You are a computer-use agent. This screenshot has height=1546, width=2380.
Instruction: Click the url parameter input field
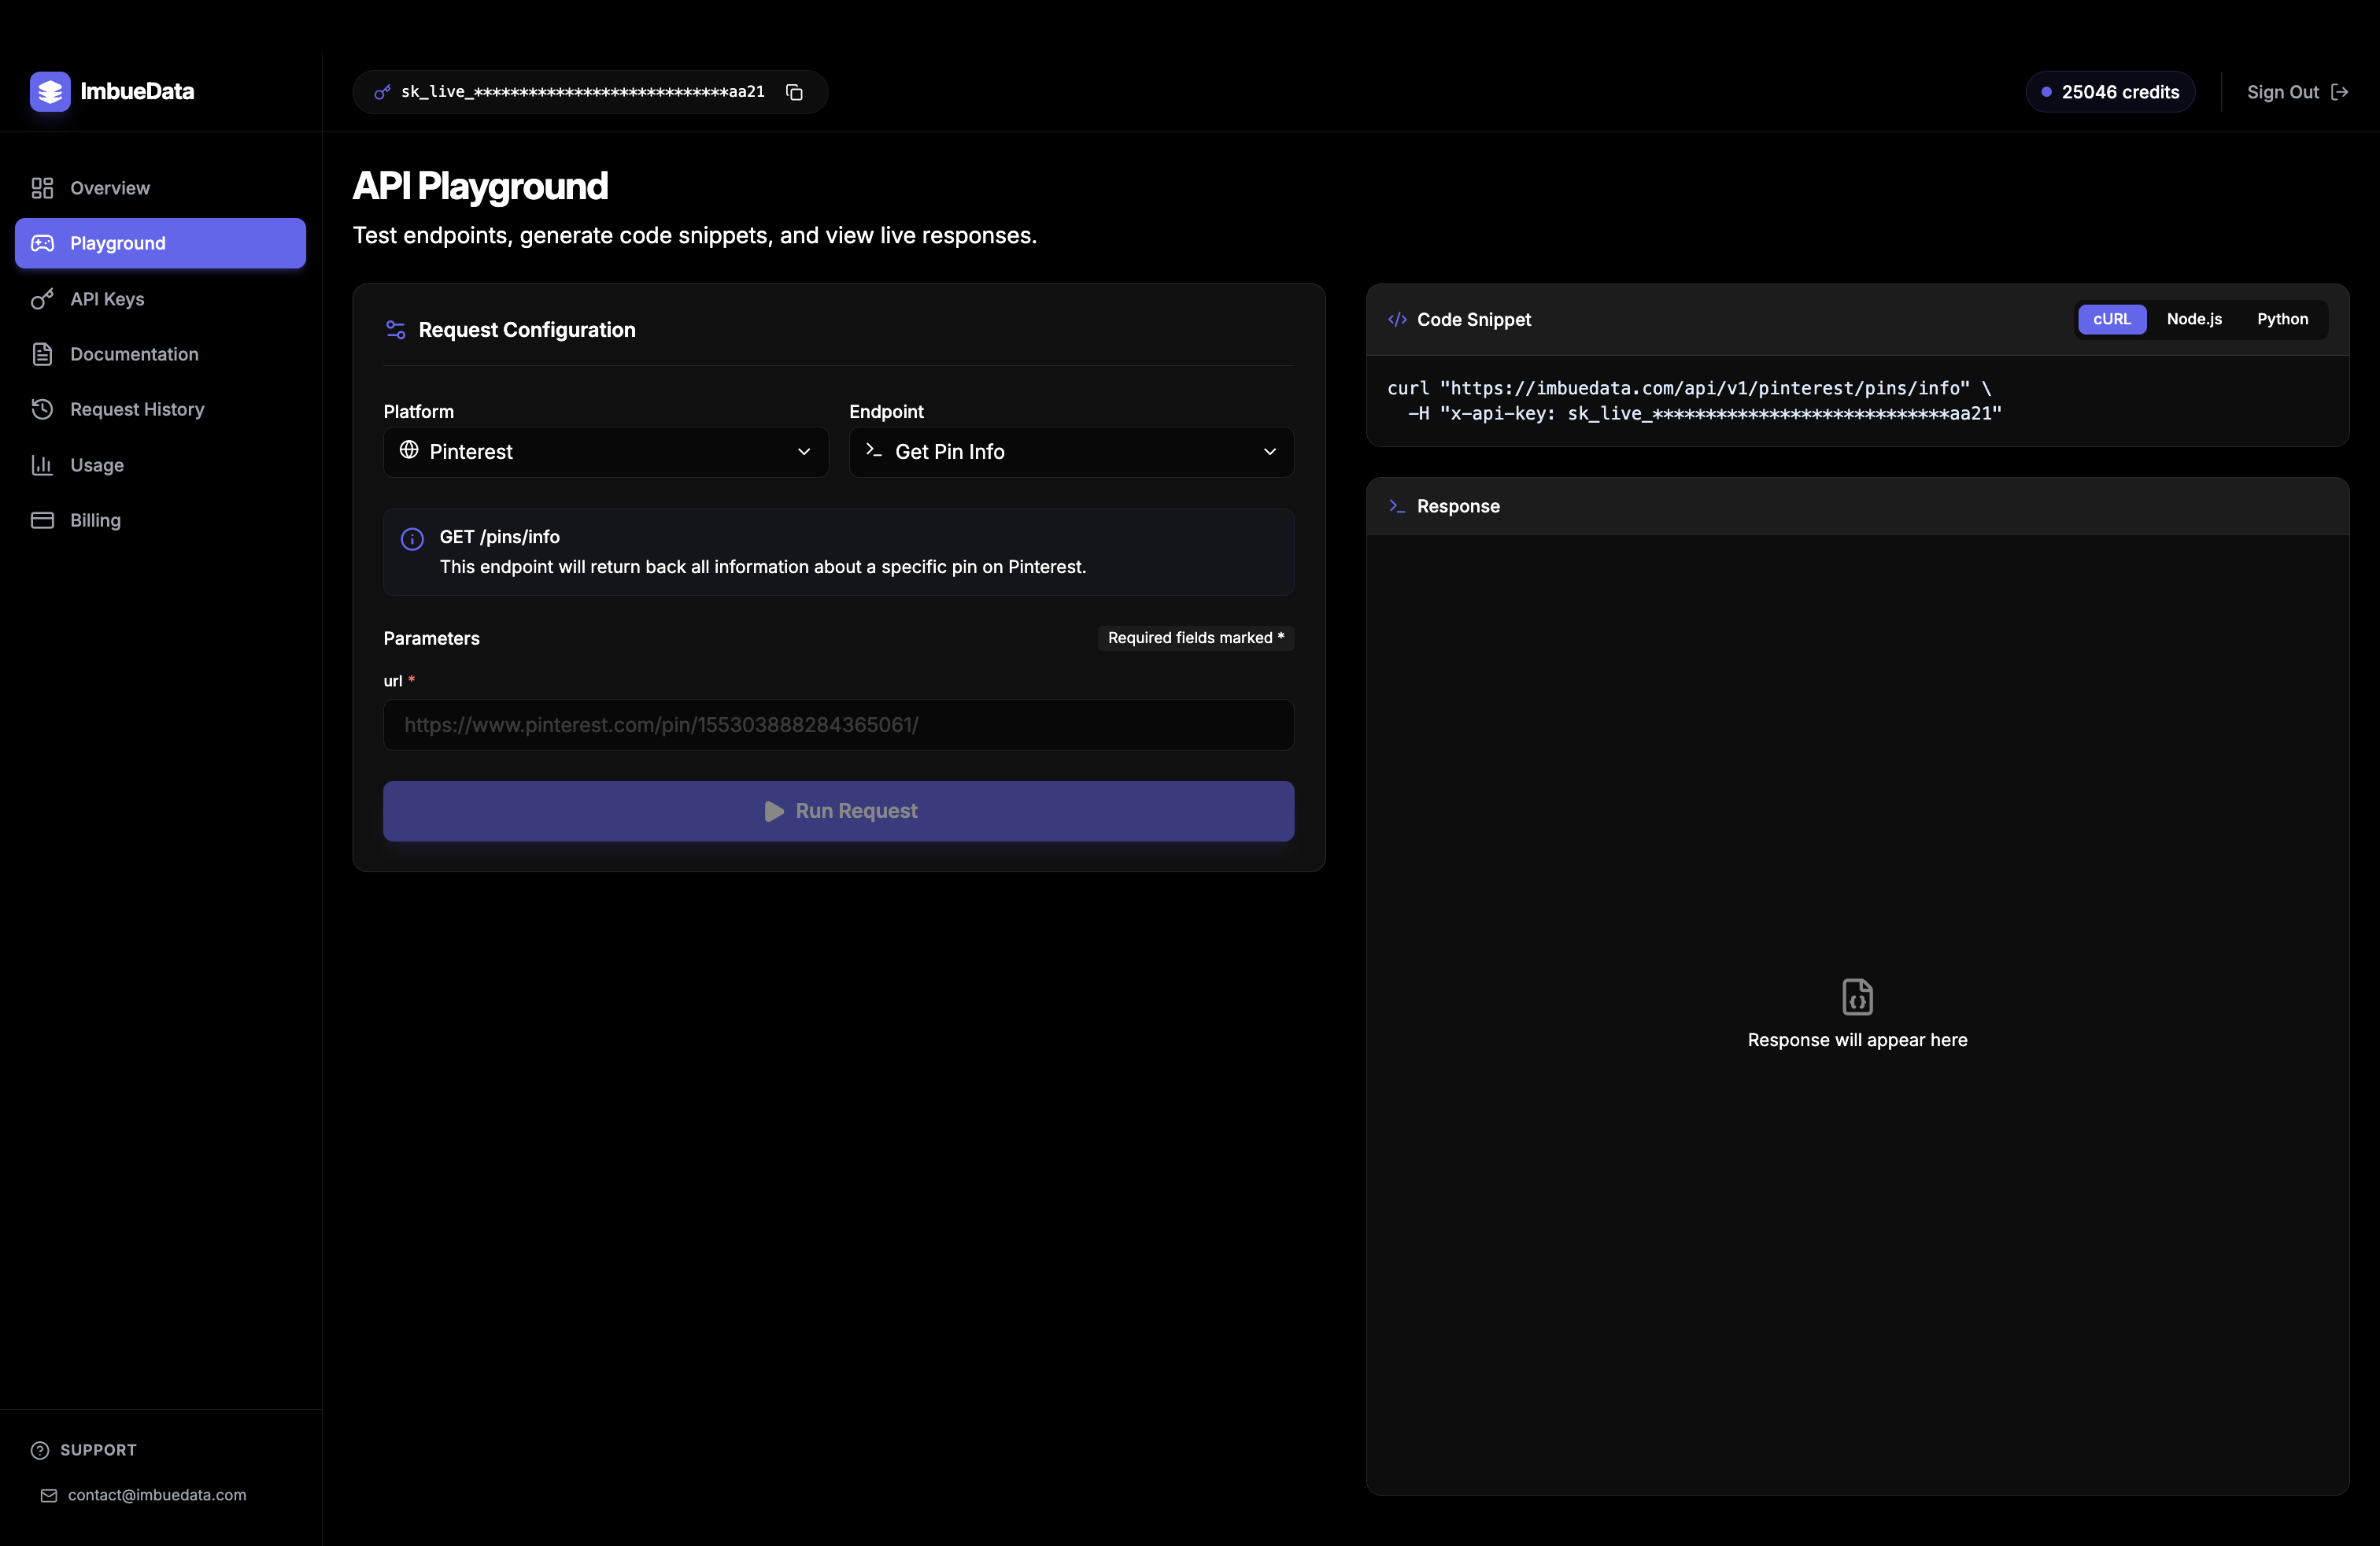pos(838,725)
